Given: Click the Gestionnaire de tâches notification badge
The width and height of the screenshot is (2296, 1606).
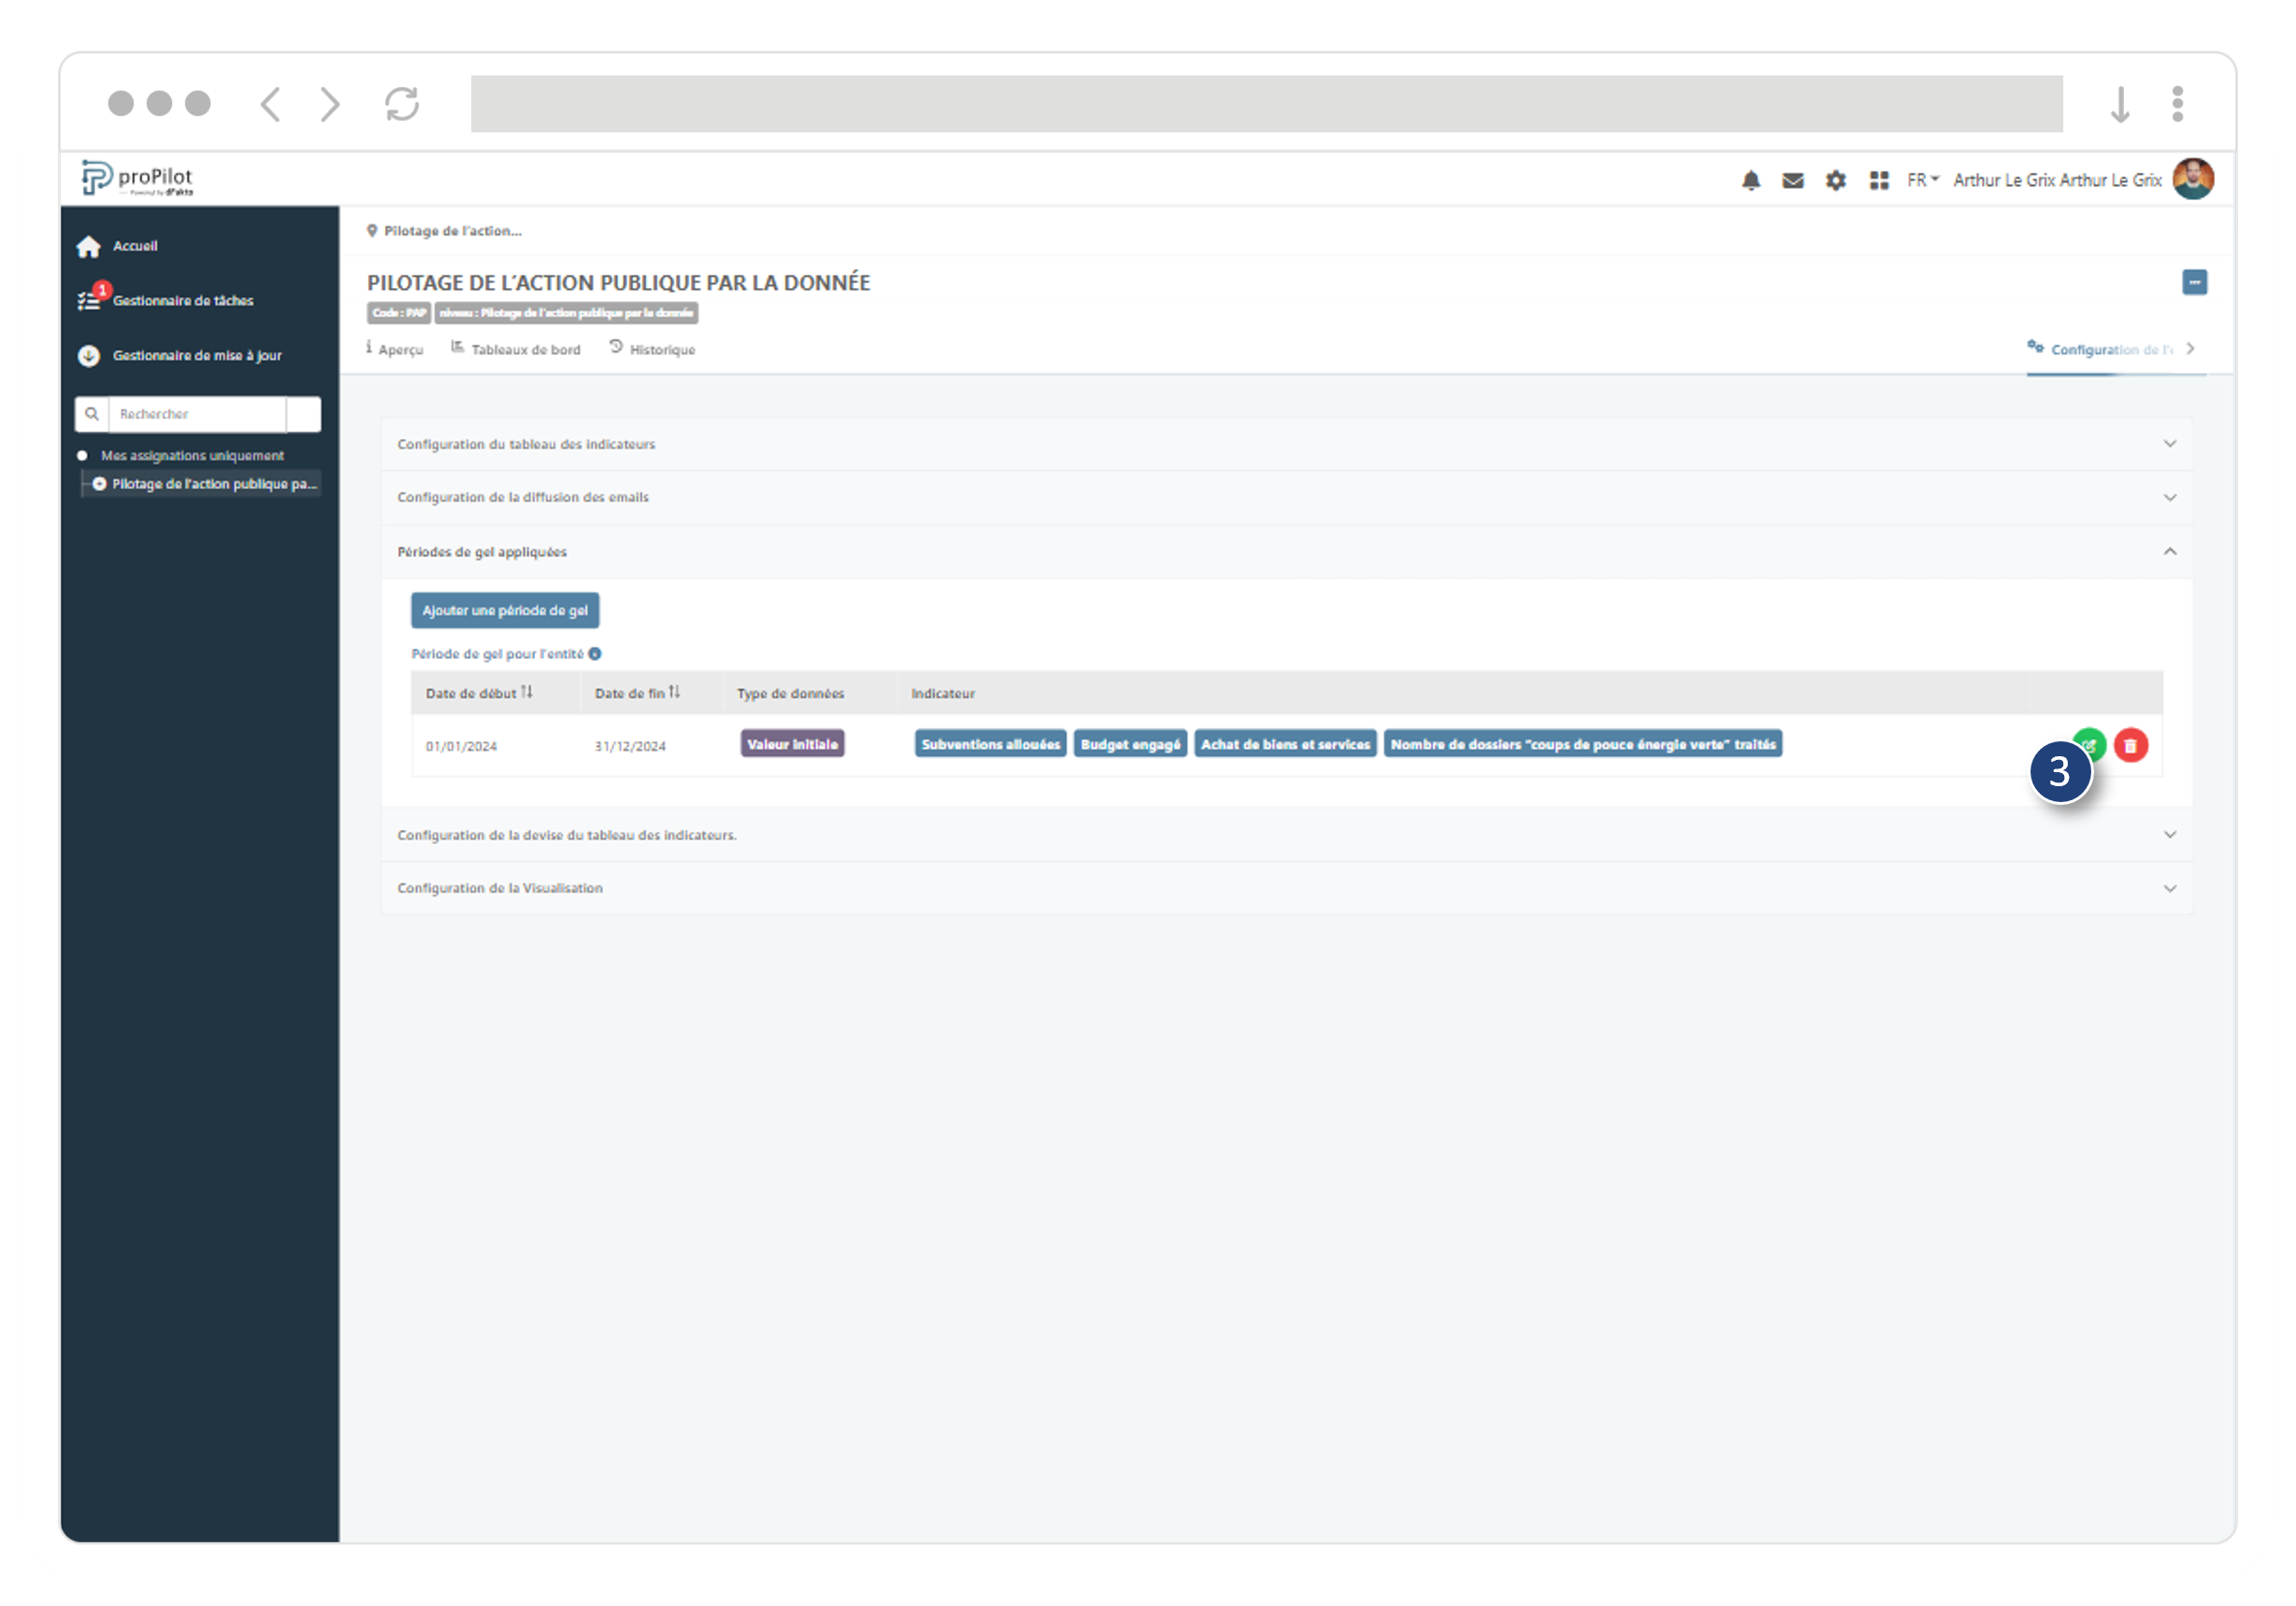Looking at the screenshot, I should pos(102,290).
